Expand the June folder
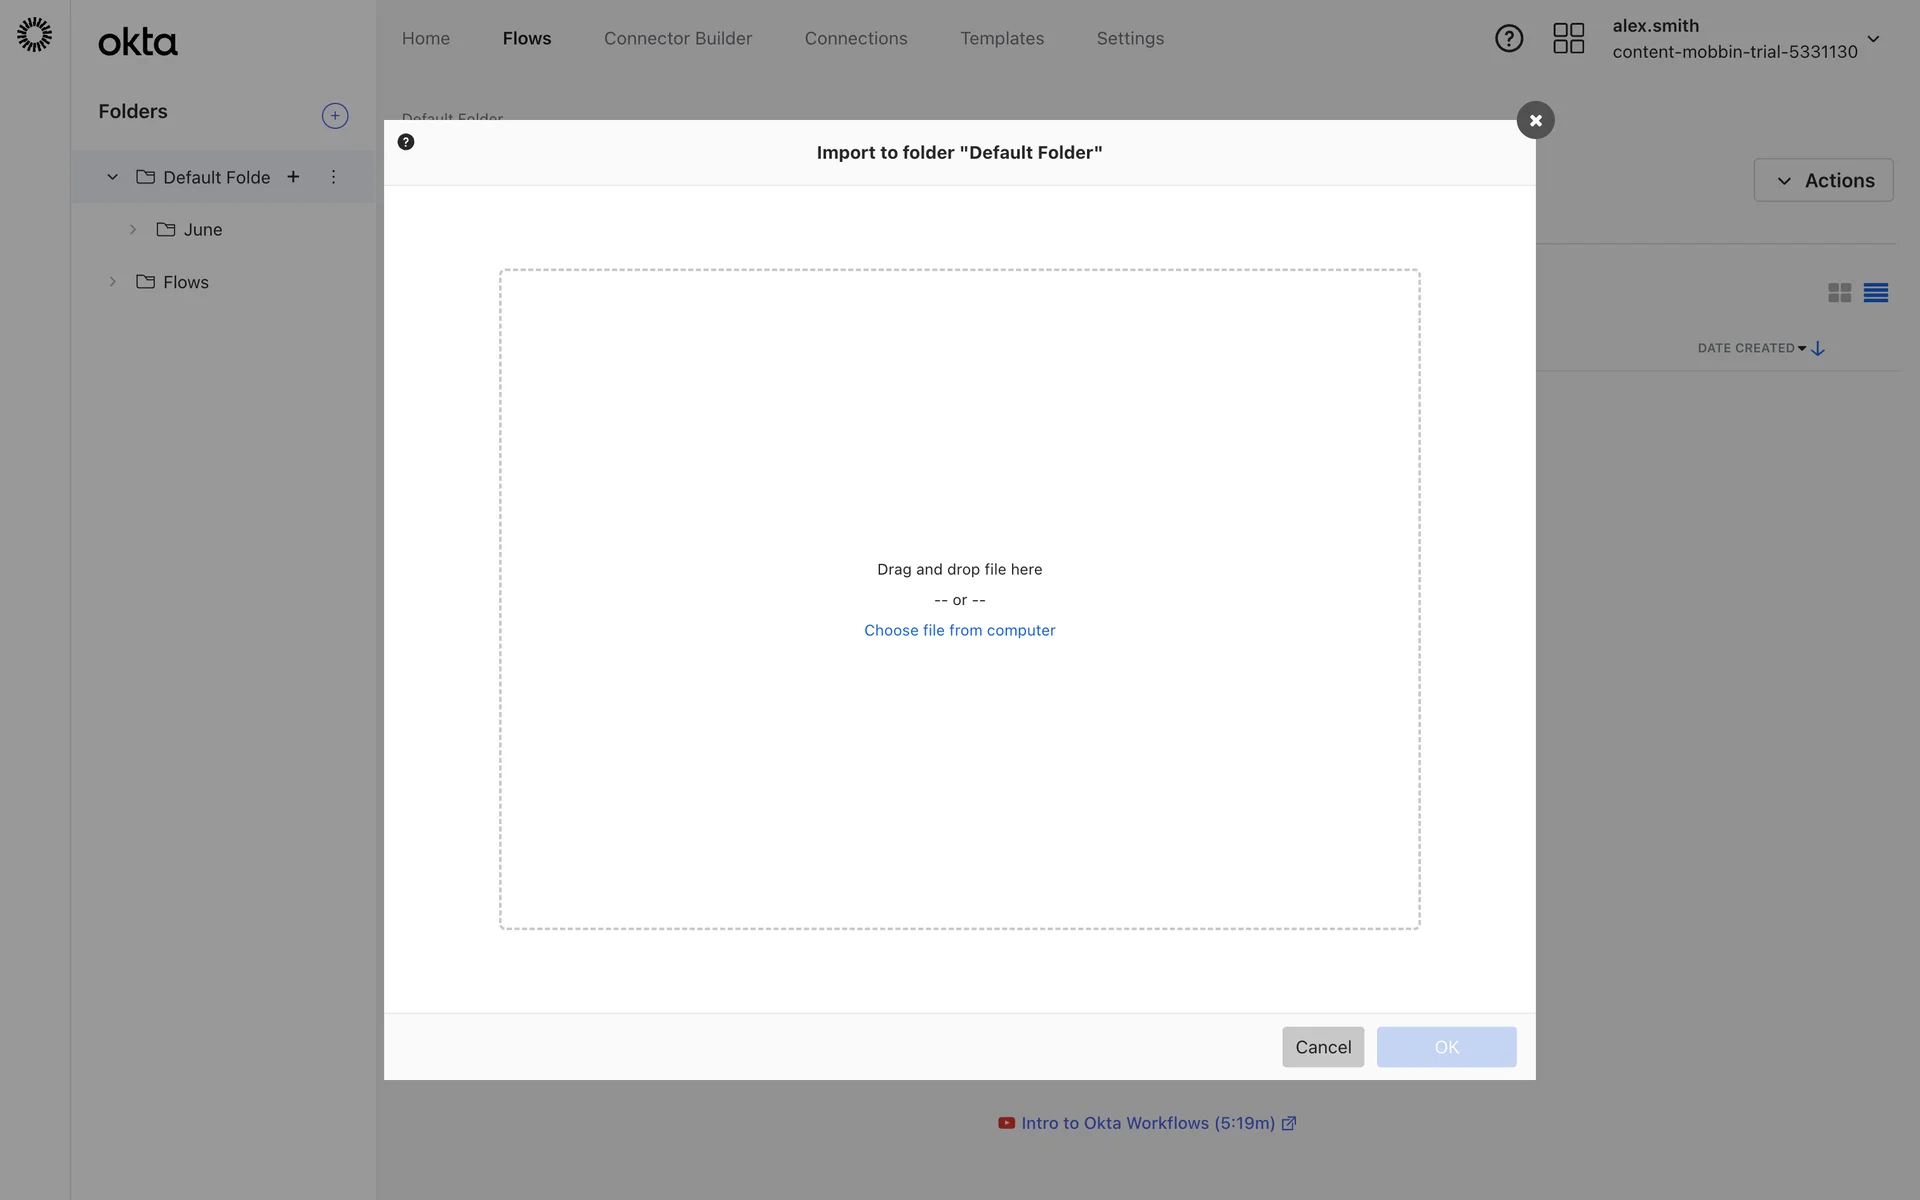The width and height of the screenshot is (1920, 1200). click(133, 230)
